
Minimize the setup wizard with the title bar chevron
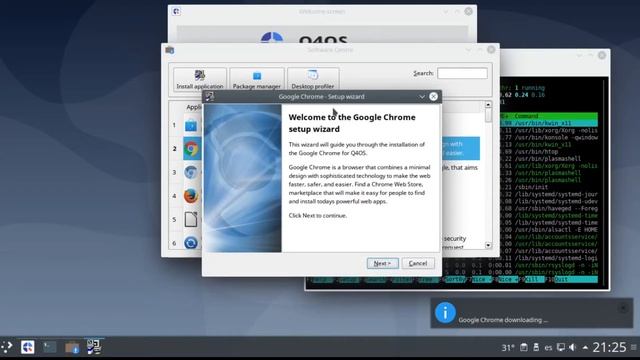tap(422, 97)
